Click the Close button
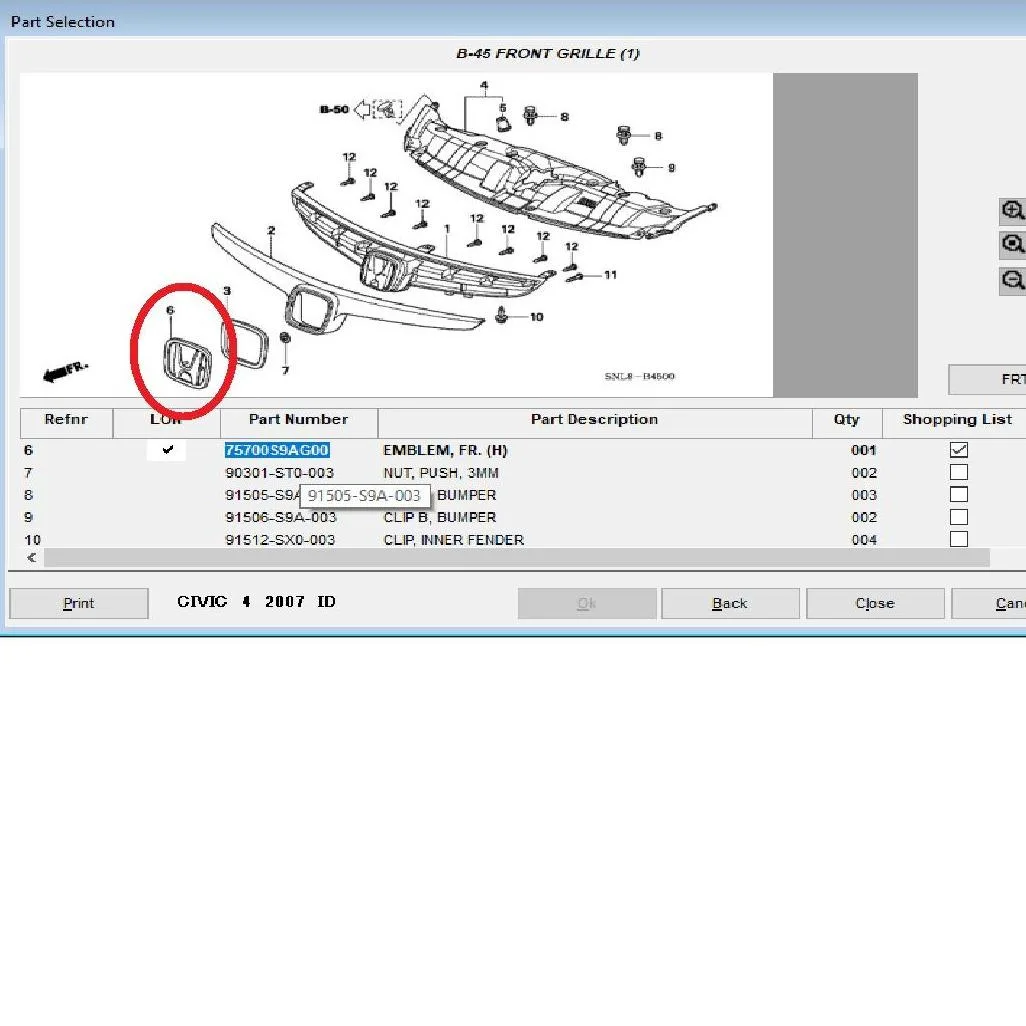 coord(875,603)
